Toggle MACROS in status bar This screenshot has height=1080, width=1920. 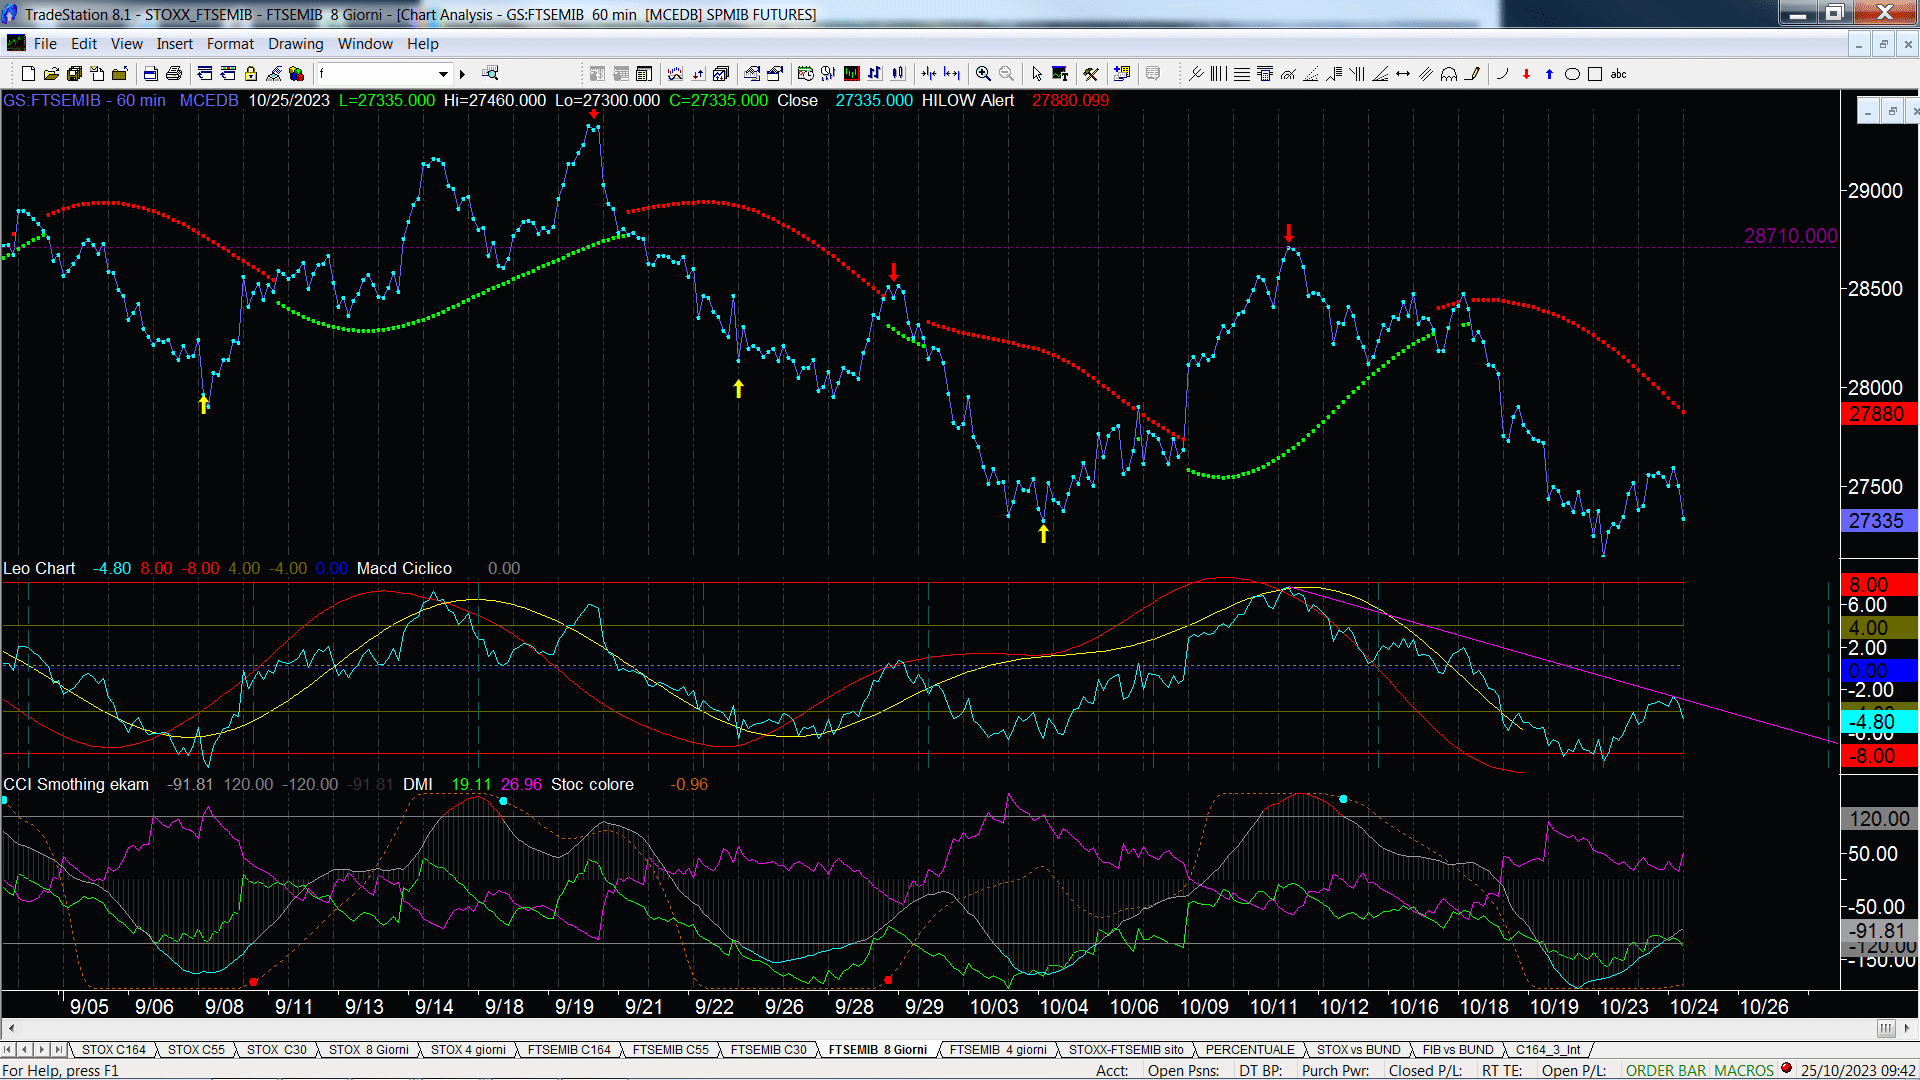[1744, 1071]
